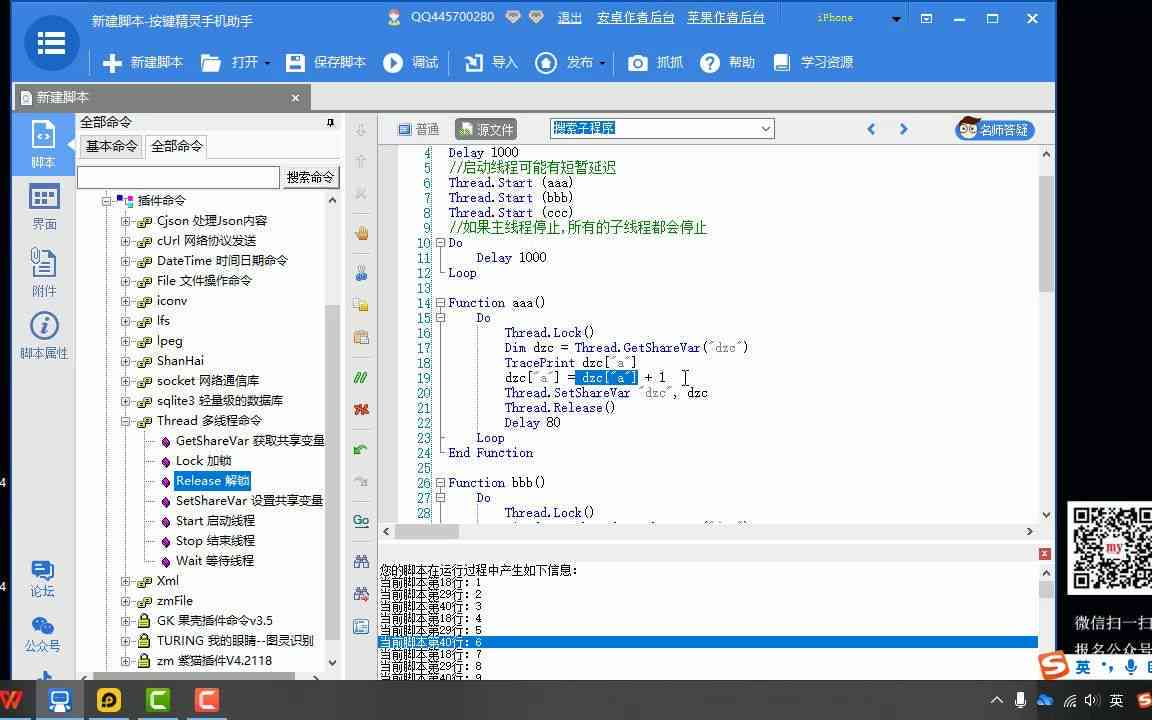This screenshot has height=720, width=1152.
Task: Click the green comment slashes icon
Action: coord(361,378)
